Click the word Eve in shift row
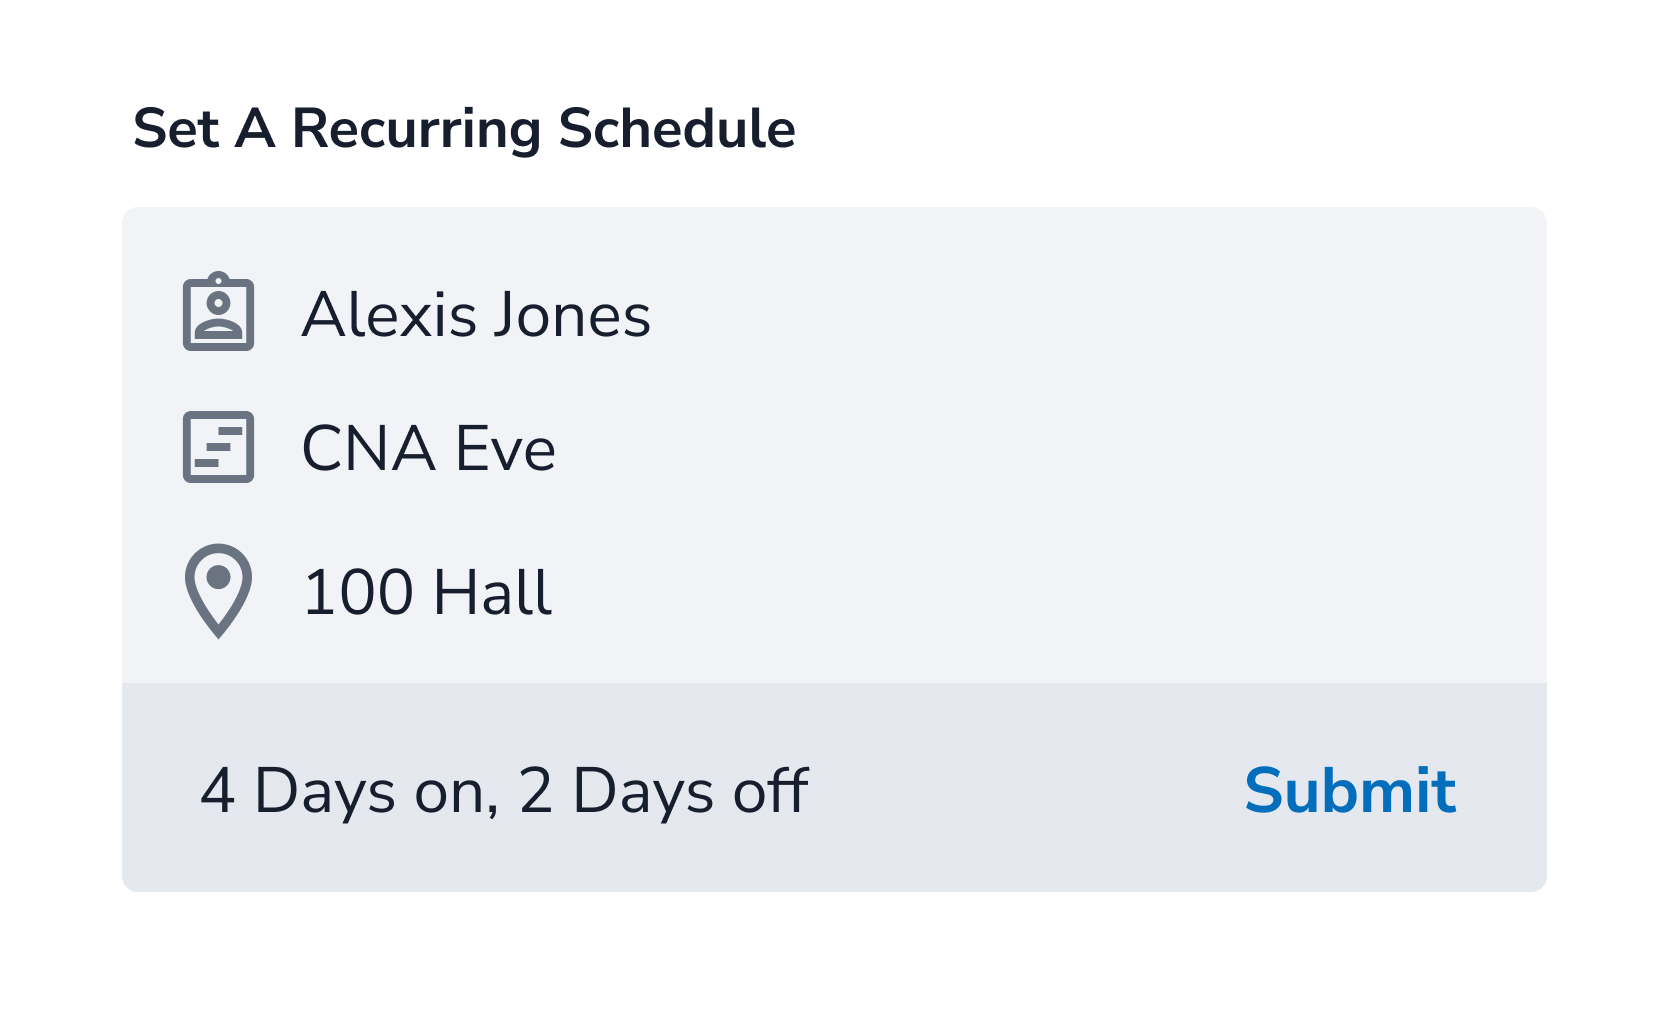 505,449
